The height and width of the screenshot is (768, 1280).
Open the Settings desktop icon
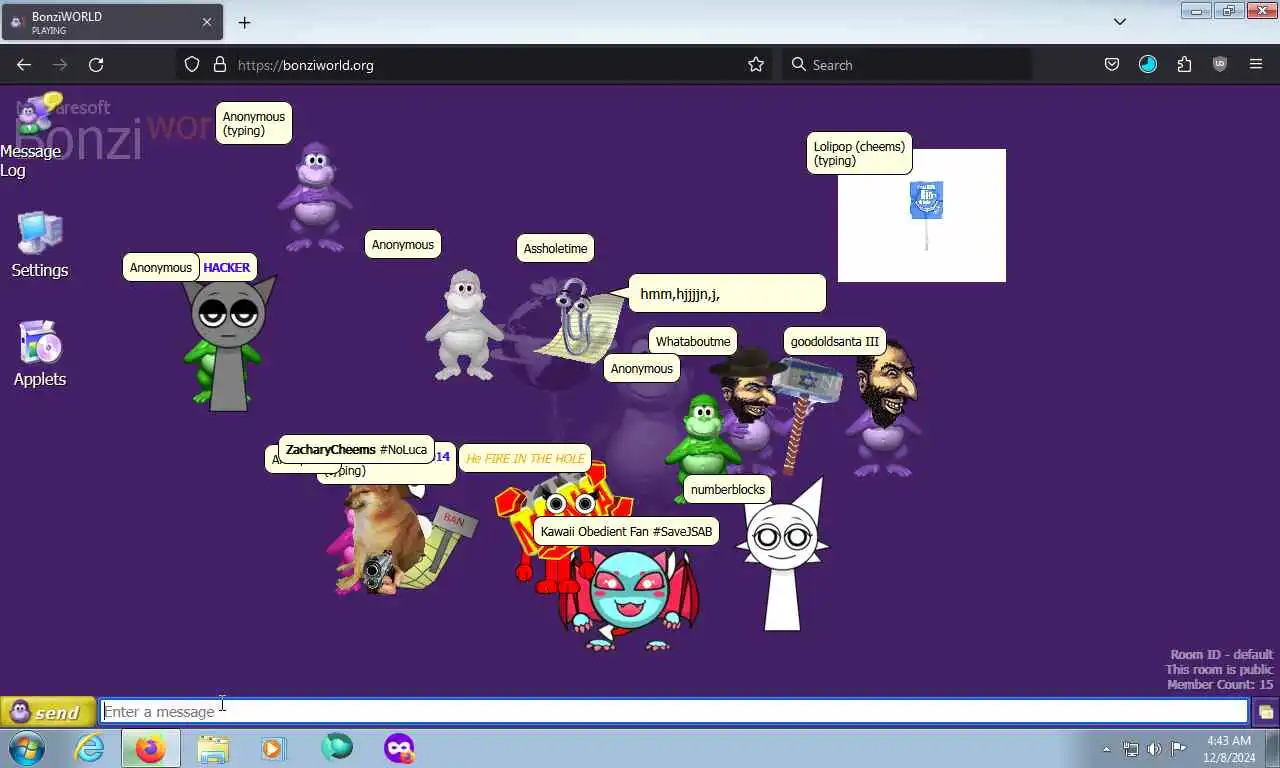point(40,245)
